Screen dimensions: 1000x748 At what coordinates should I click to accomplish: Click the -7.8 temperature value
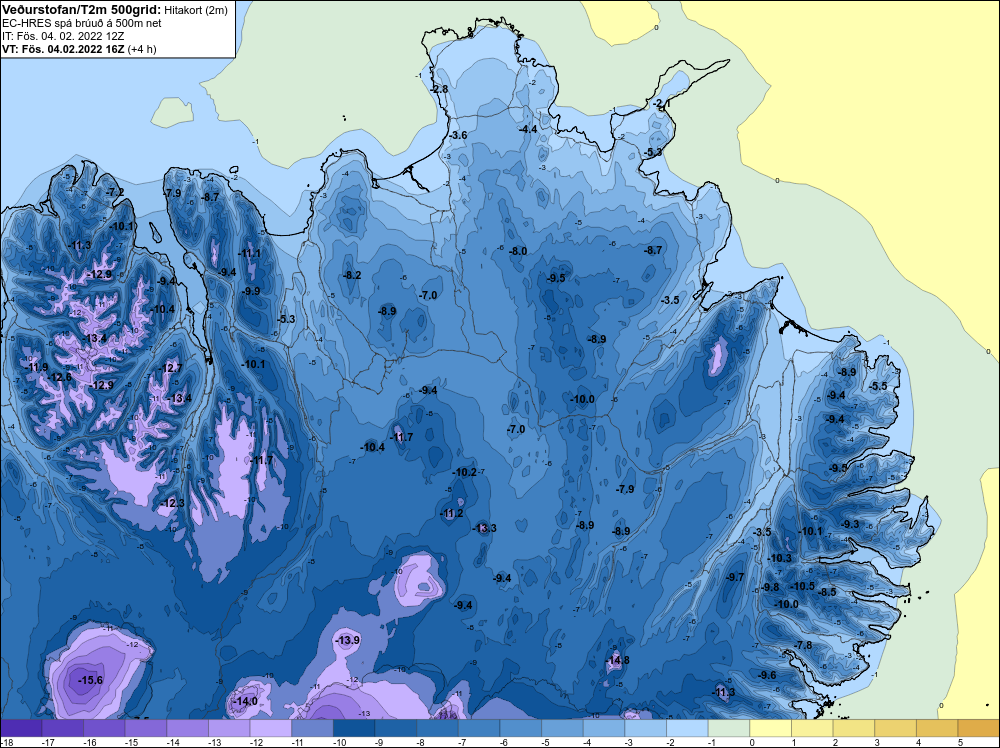click(x=804, y=645)
